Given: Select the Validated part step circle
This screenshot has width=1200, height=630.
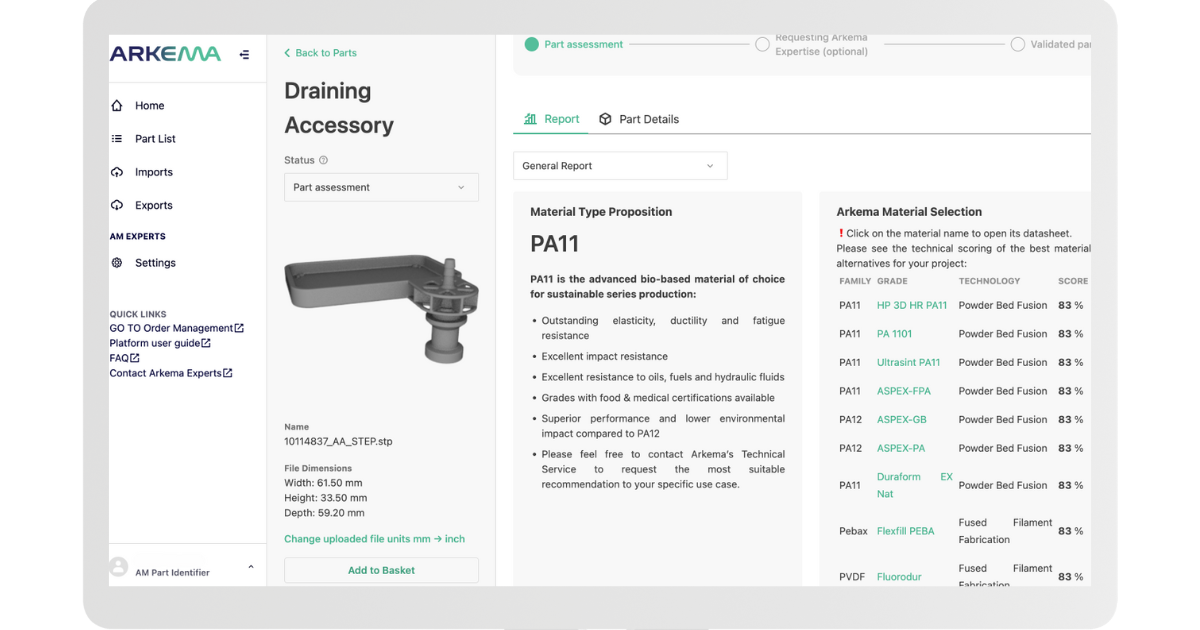Looking at the screenshot, I should click(1018, 44).
